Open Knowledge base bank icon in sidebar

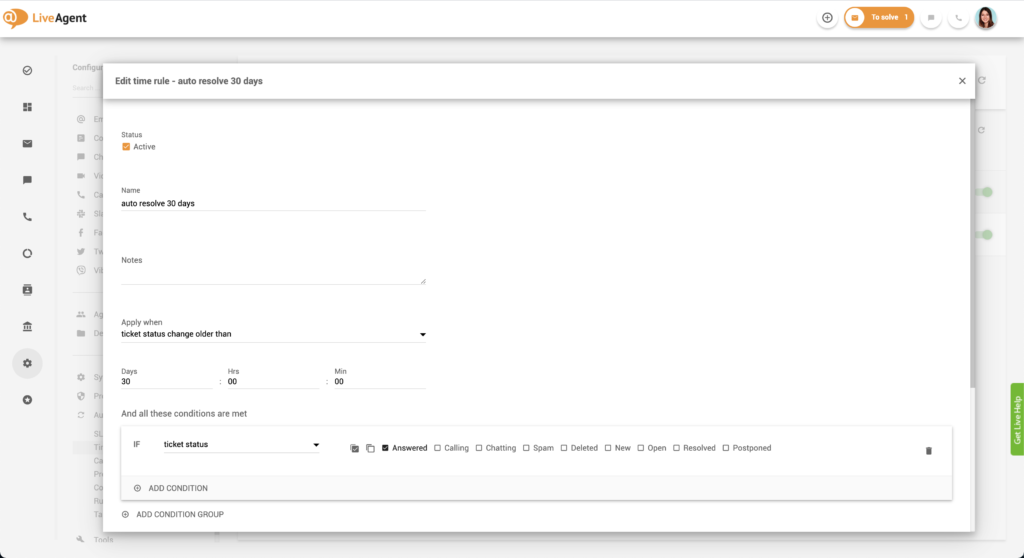click(x=27, y=327)
